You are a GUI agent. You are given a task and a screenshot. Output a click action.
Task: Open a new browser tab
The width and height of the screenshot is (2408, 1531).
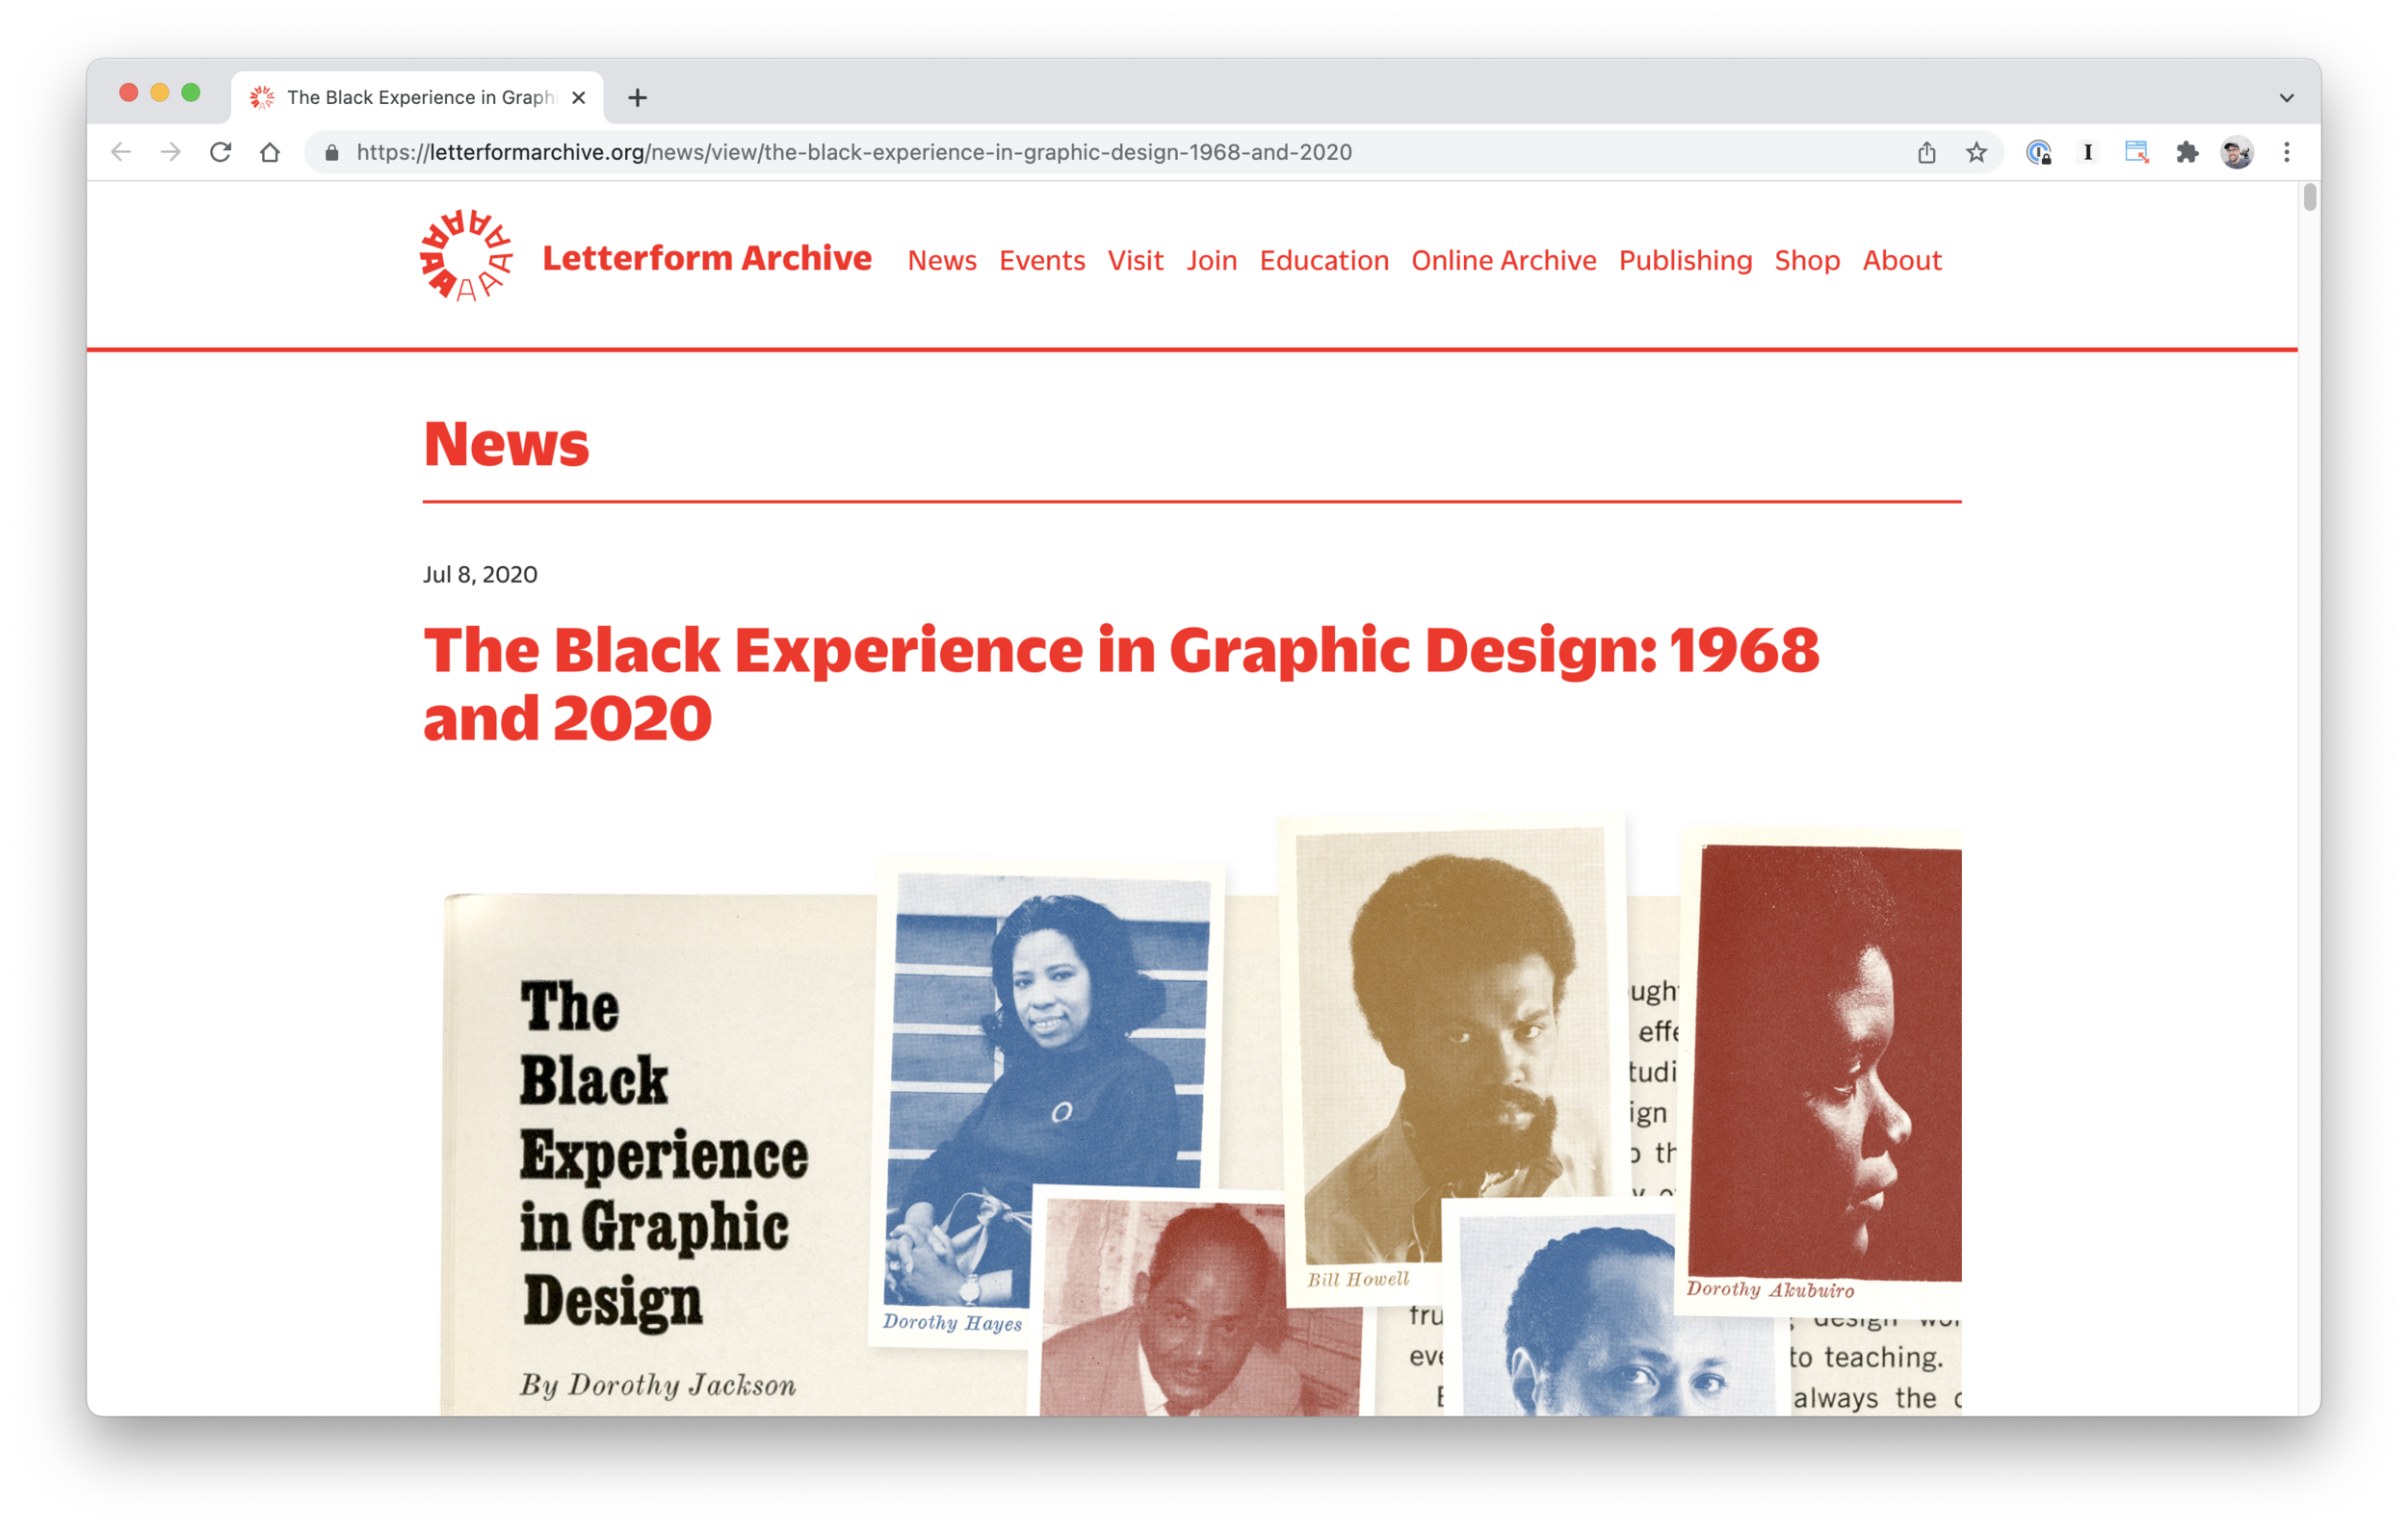[x=637, y=97]
